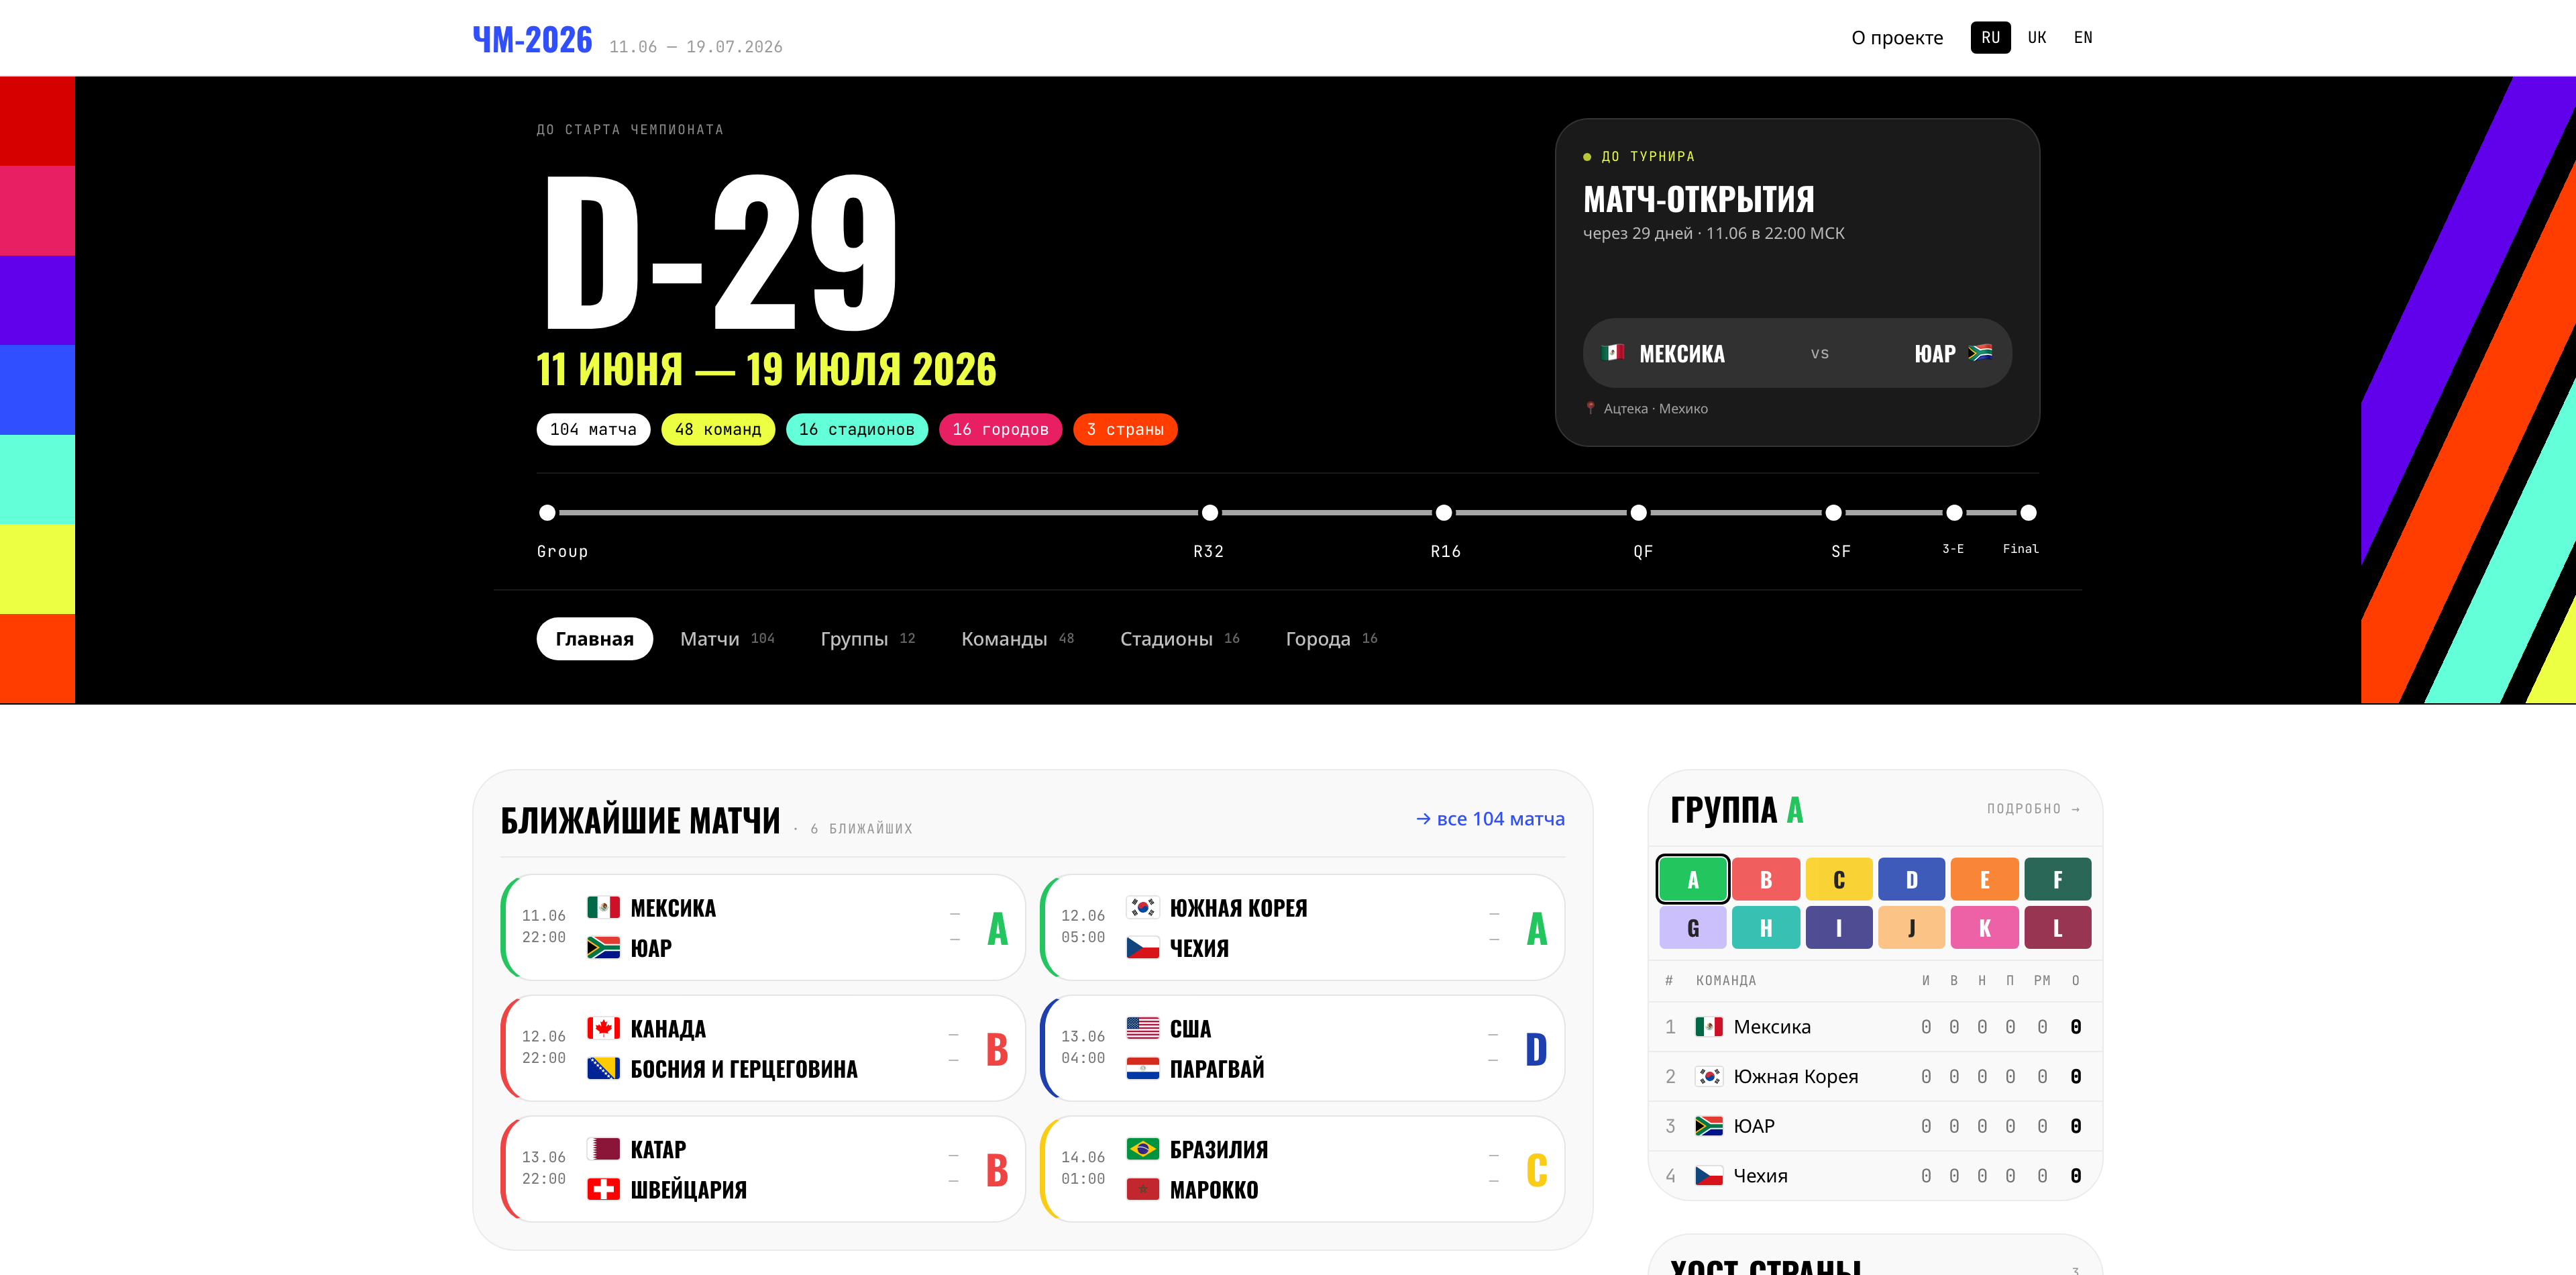
Task: Click South Africa flag in upcoming matches
Action: click(603, 947)
